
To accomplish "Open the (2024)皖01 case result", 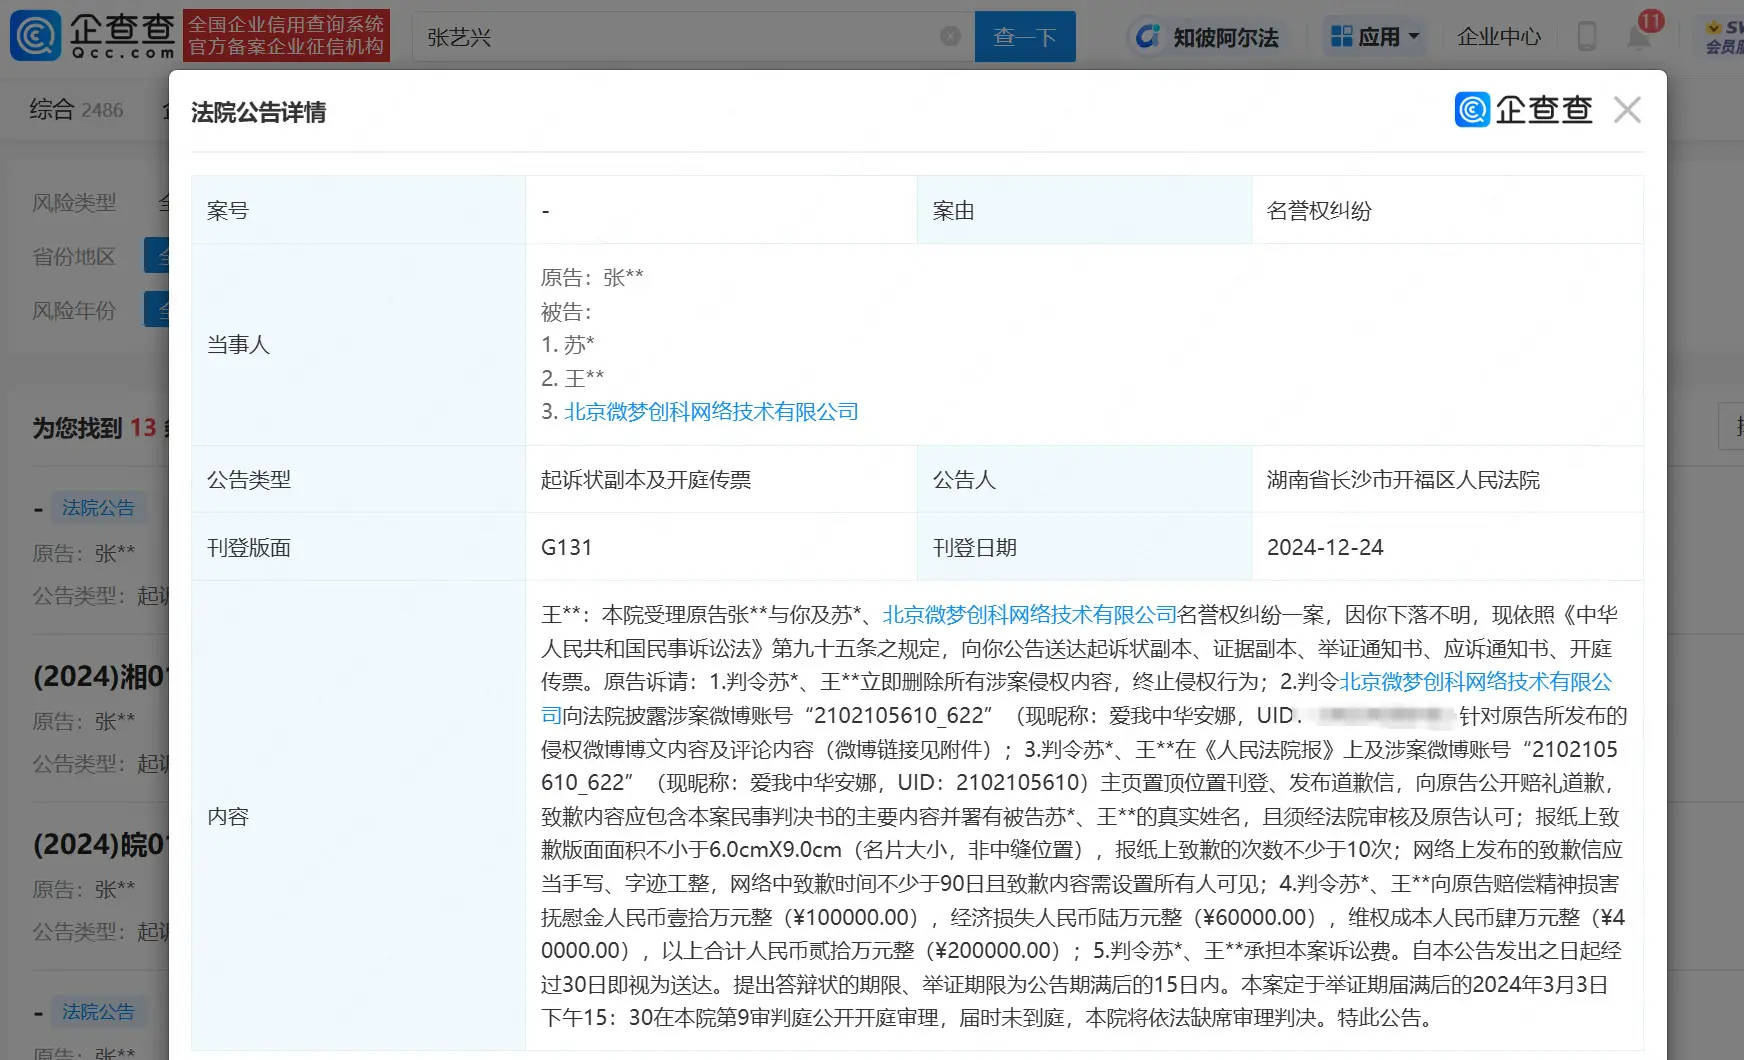I will [x=98, y=845].
